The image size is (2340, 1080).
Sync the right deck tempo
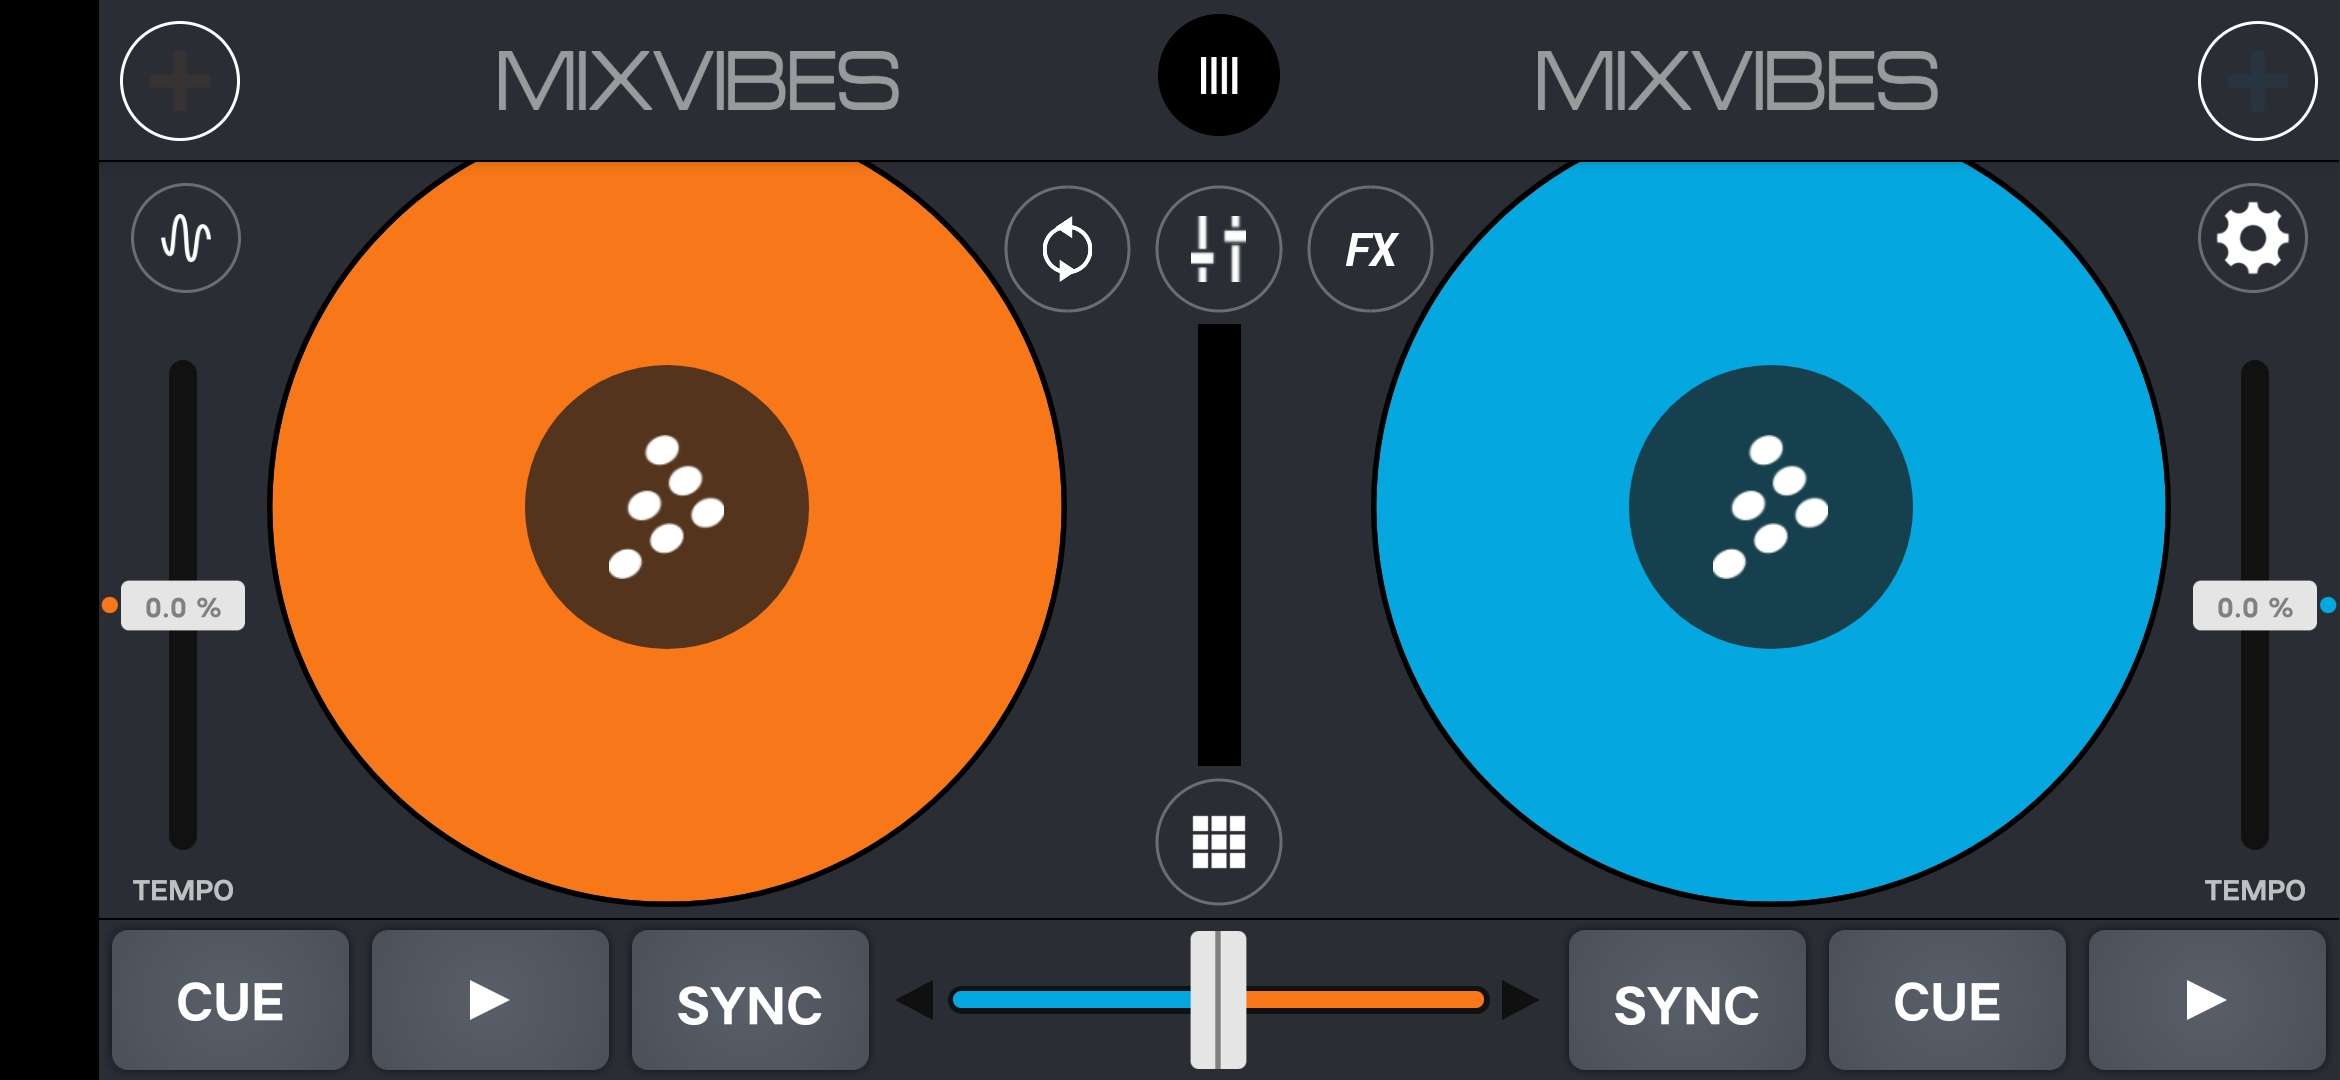tap(1687, 1000)
